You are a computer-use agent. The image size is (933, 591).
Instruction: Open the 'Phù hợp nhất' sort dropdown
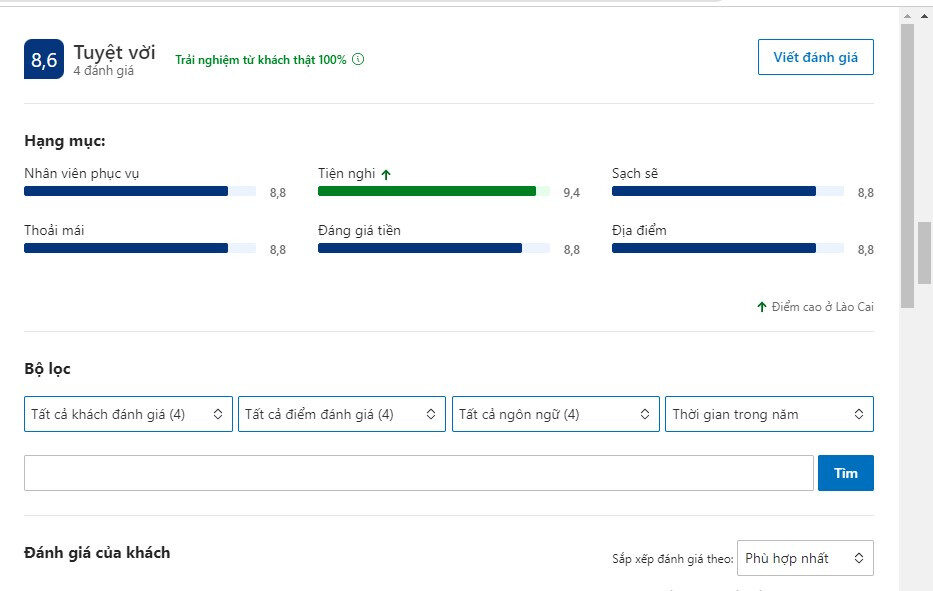[804, 558]
